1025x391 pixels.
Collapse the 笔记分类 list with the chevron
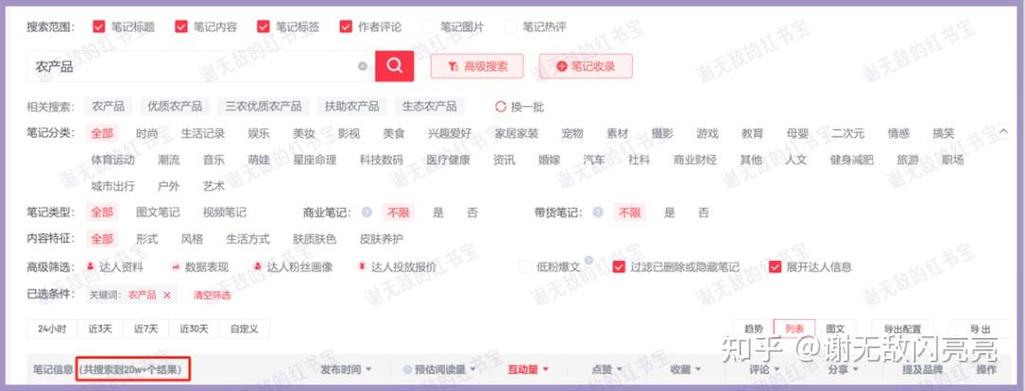[x=1003, y=132]
